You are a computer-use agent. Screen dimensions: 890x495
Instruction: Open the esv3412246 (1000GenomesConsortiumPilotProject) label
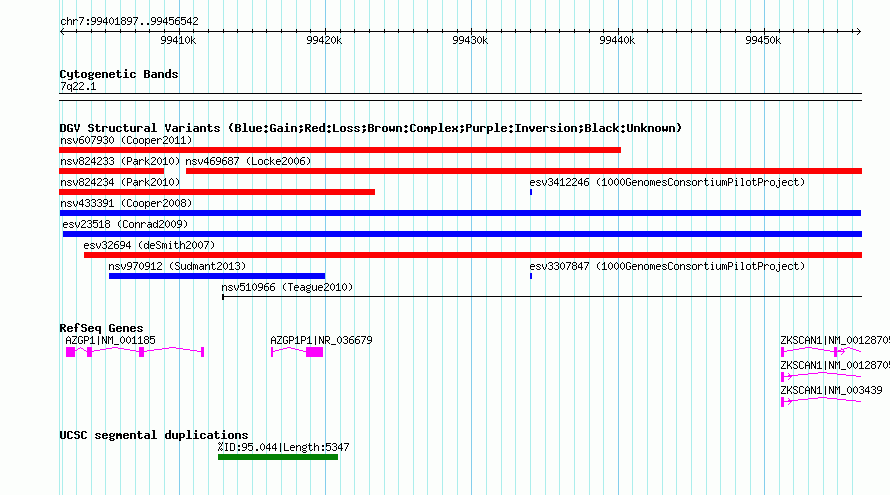[x=667, y=182]
